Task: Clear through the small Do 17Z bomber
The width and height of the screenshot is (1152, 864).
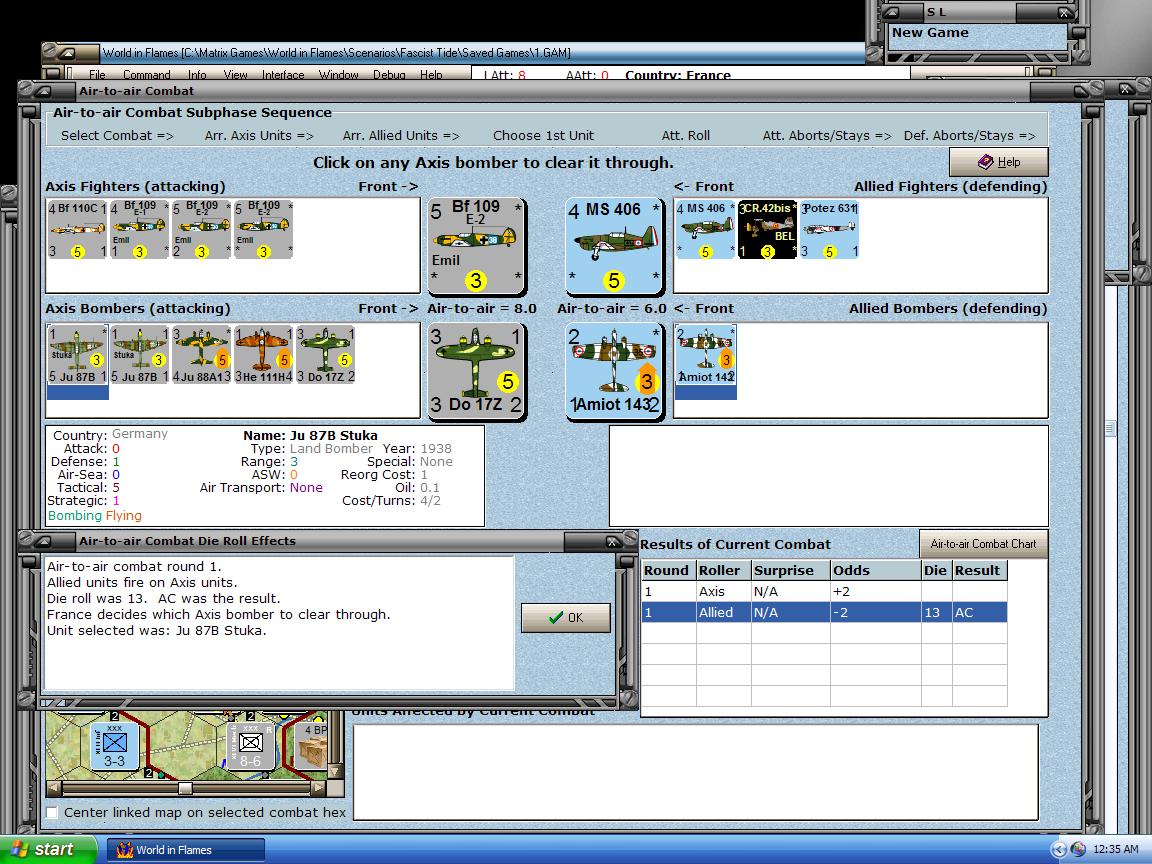Action: click(325, 356)
